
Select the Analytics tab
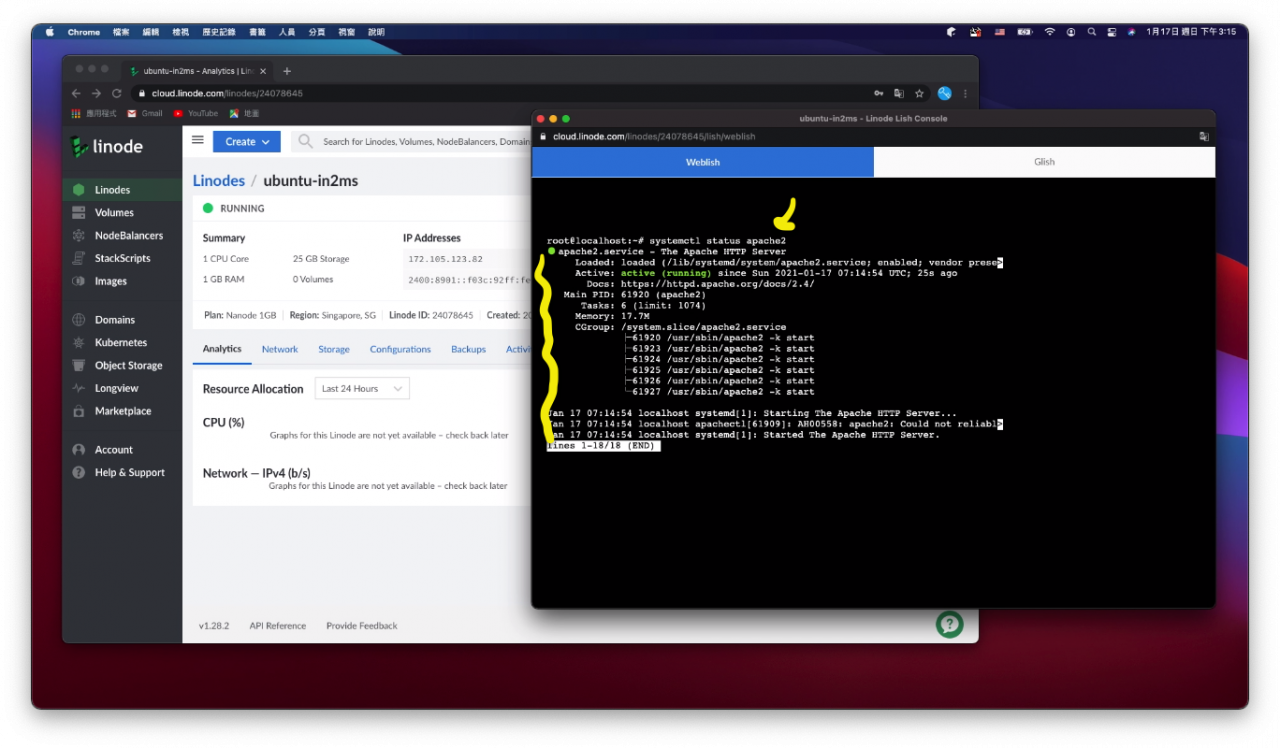[222, 349]
